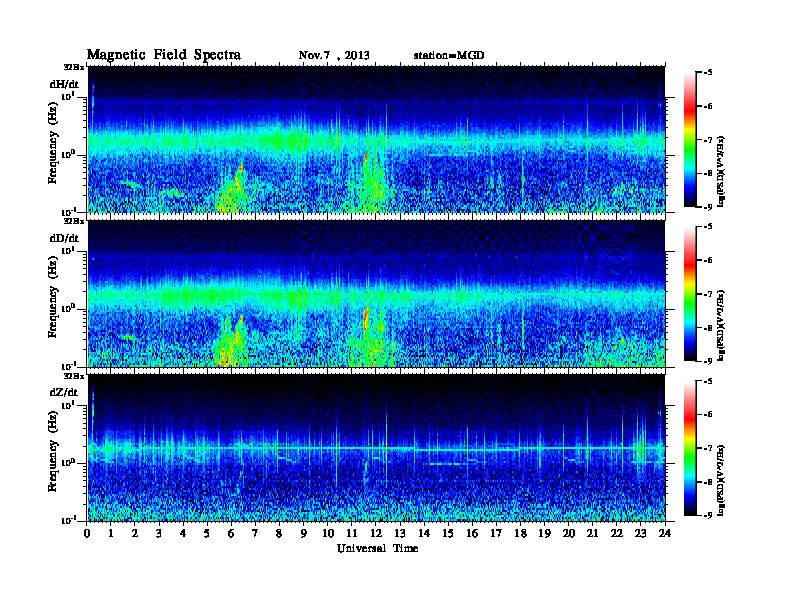Click the color scale bar beside dZ/dt panel

(690, 448)
